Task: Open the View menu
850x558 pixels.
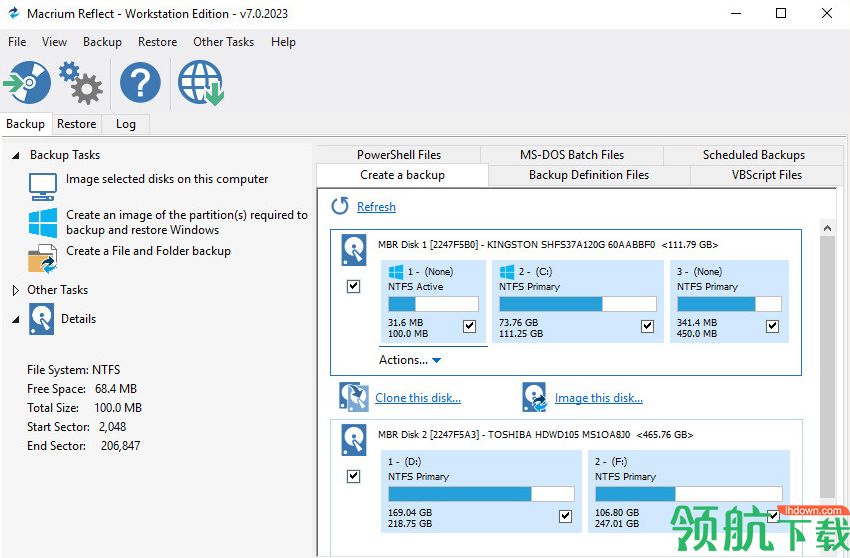Action: tap(54, 42)
